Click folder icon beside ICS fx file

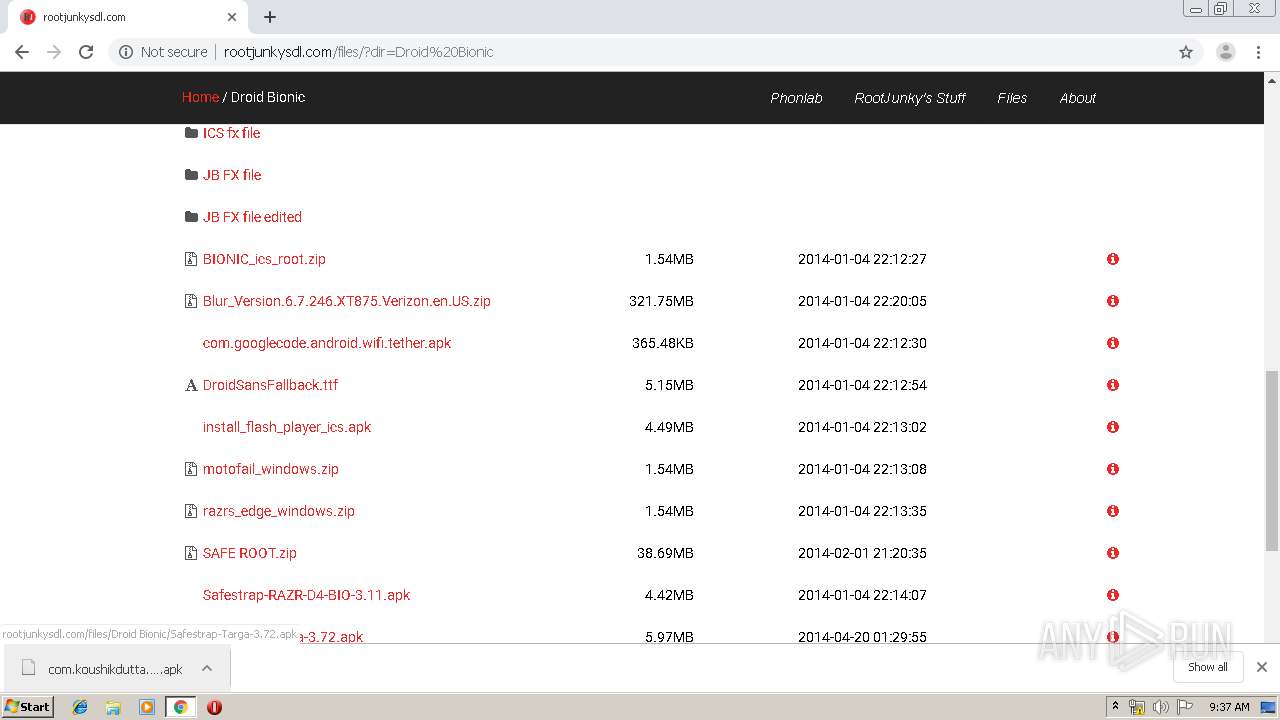[x=191, y=133]
